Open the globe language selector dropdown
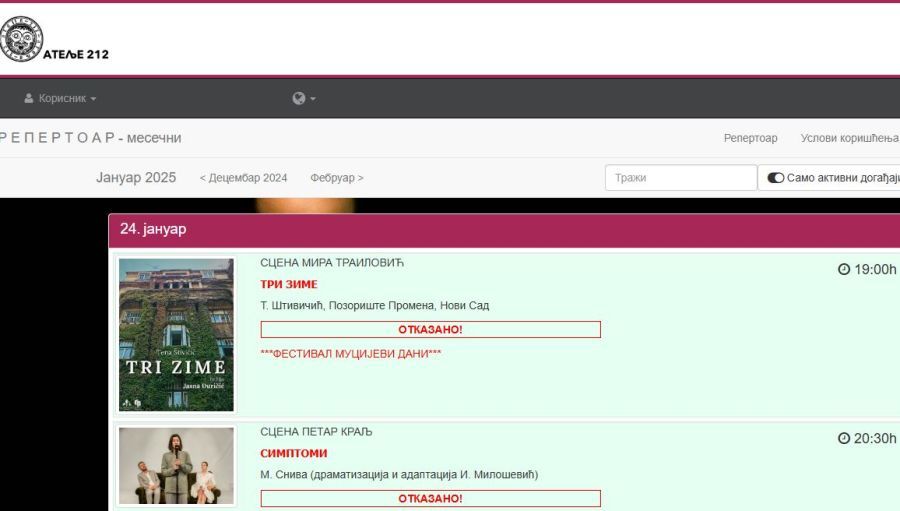900x511 pixels. (304, 98)
